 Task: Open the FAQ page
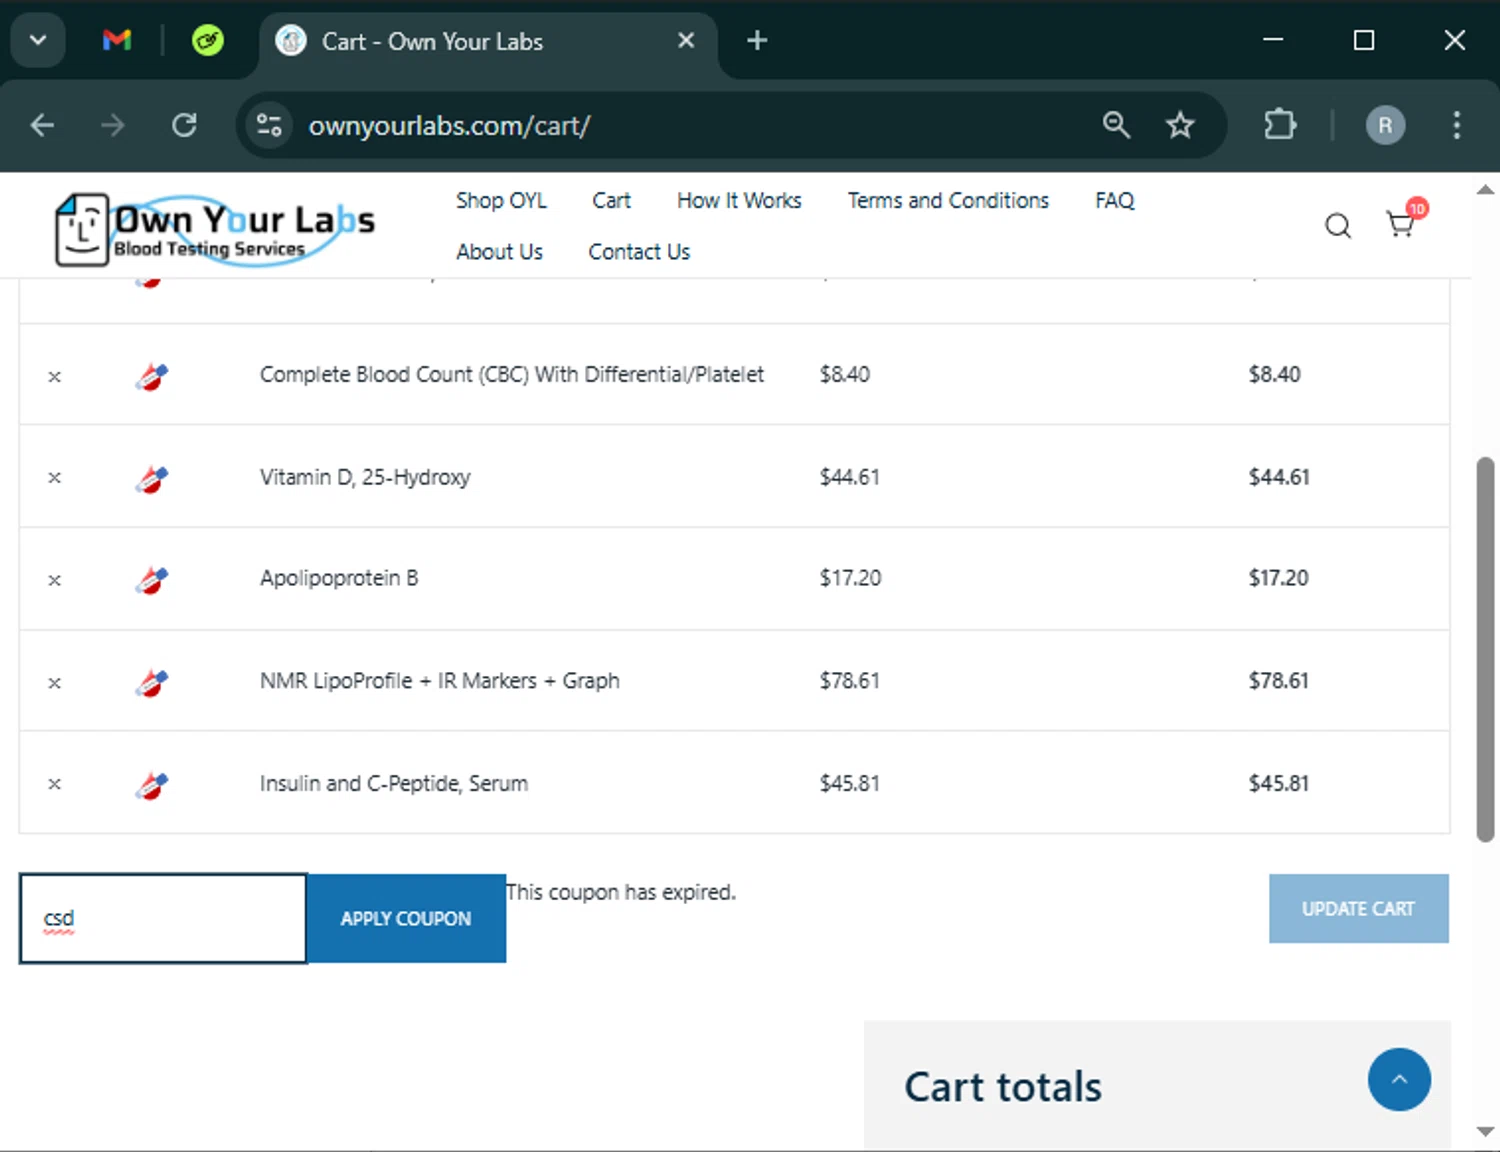tap(1114, 201)
